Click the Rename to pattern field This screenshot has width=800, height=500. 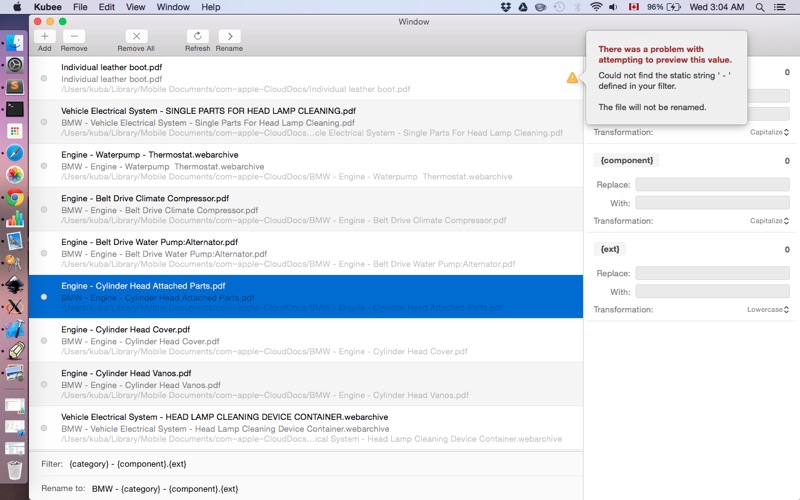coord(335,489)
